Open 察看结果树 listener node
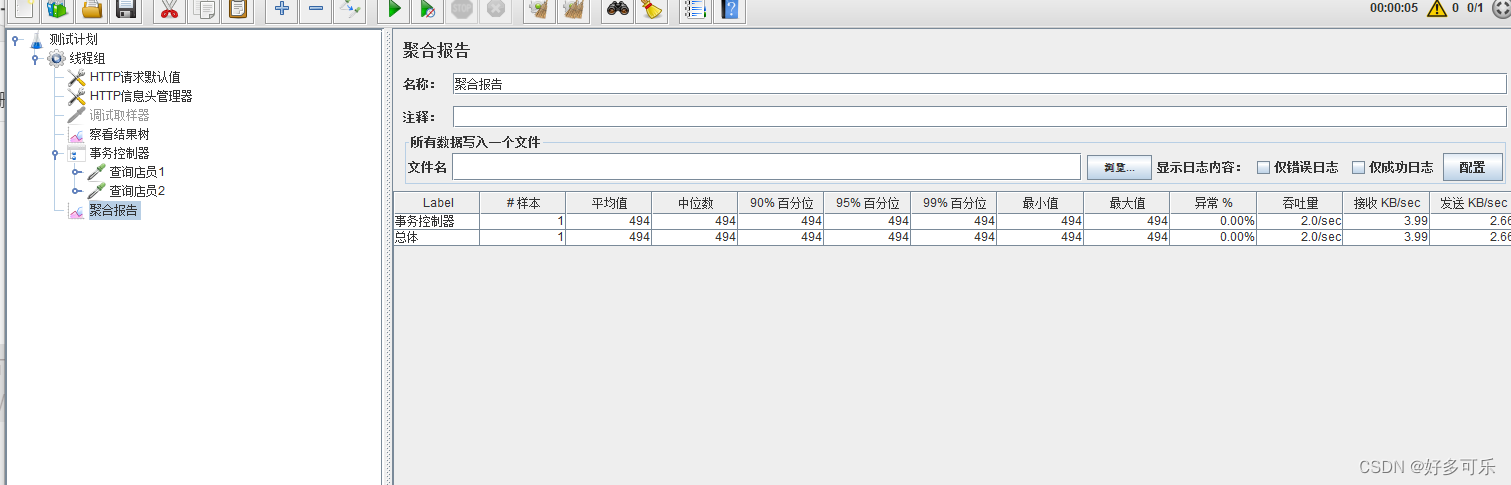 click(119, 134)
